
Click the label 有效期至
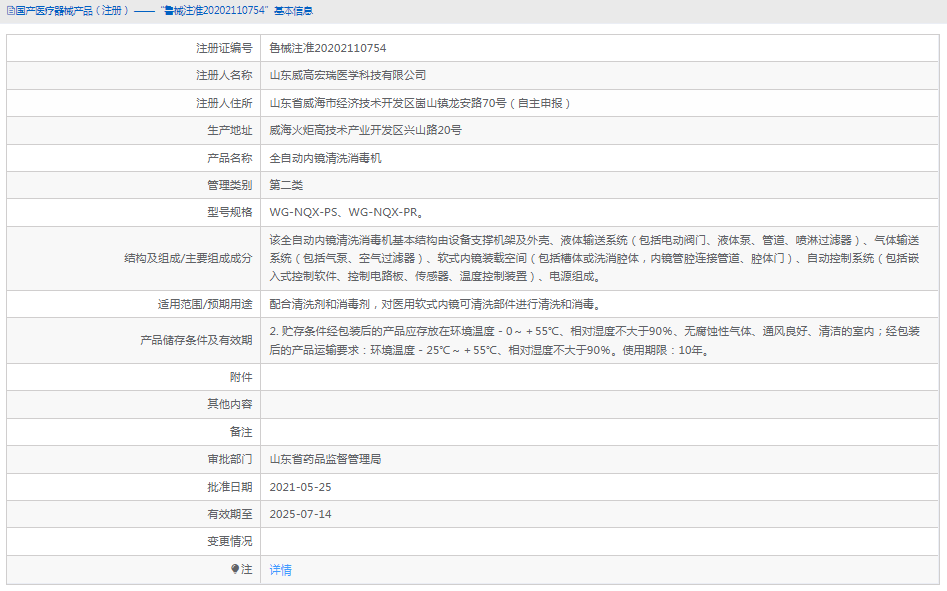click(x=230, y=514)
